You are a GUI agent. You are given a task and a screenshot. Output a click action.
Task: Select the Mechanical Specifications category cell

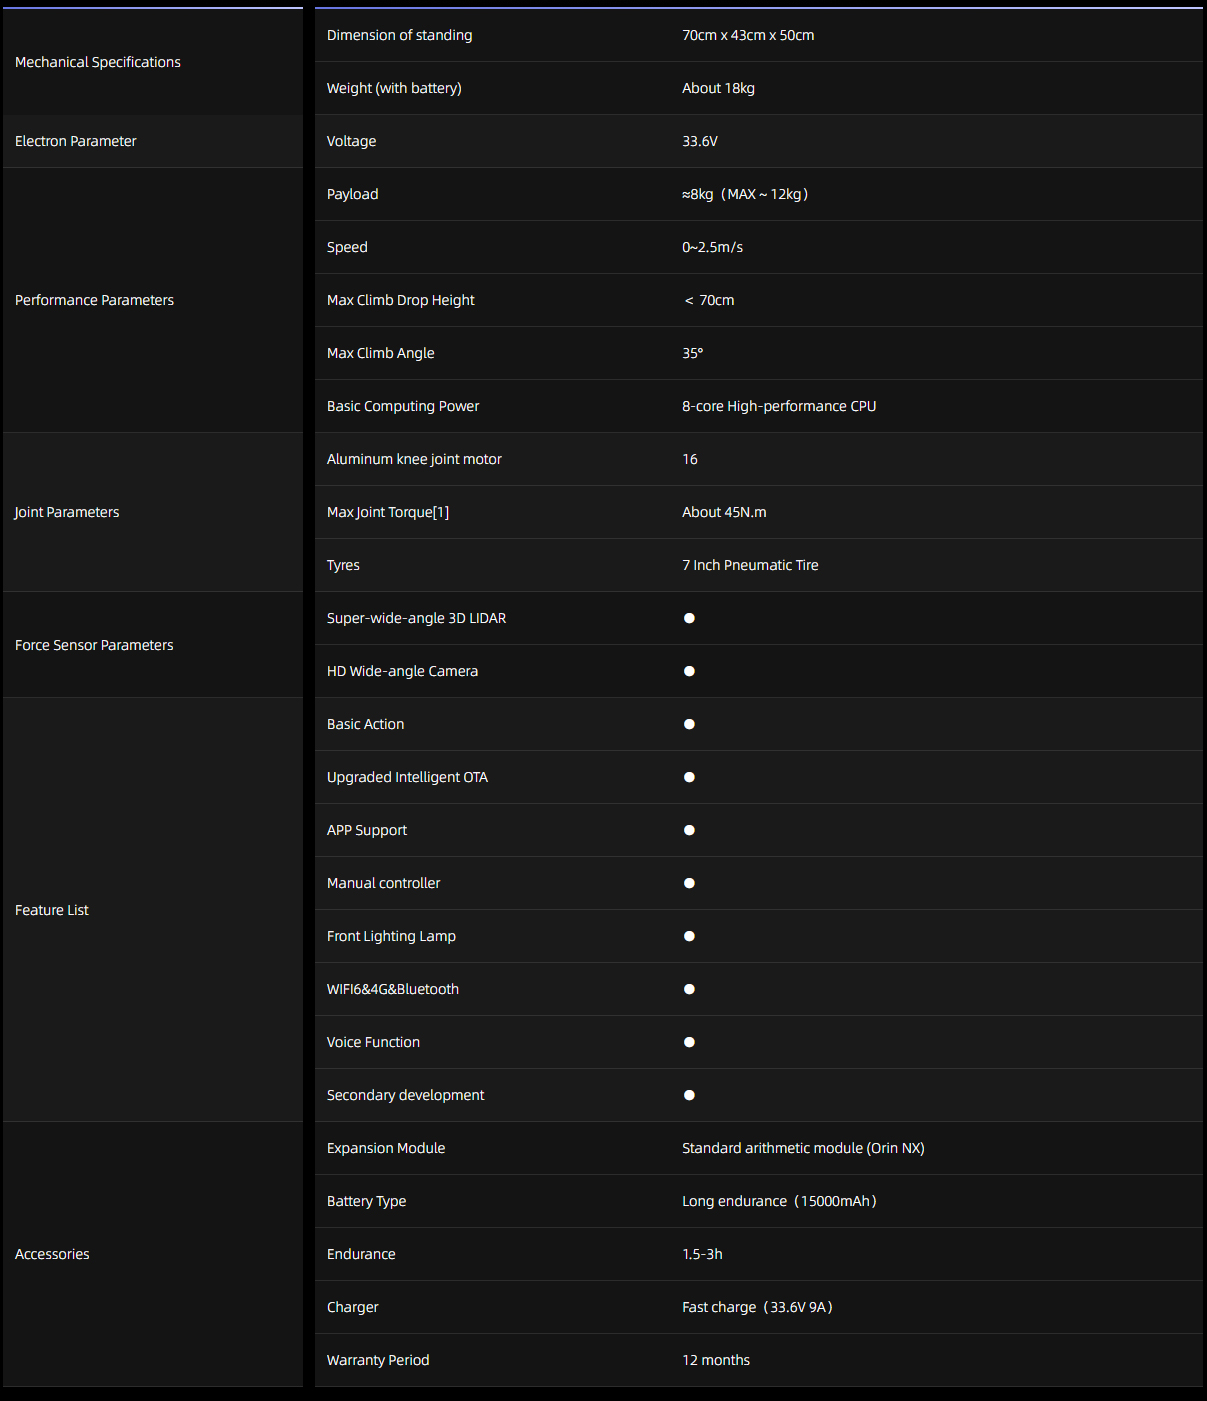[153, 62]
